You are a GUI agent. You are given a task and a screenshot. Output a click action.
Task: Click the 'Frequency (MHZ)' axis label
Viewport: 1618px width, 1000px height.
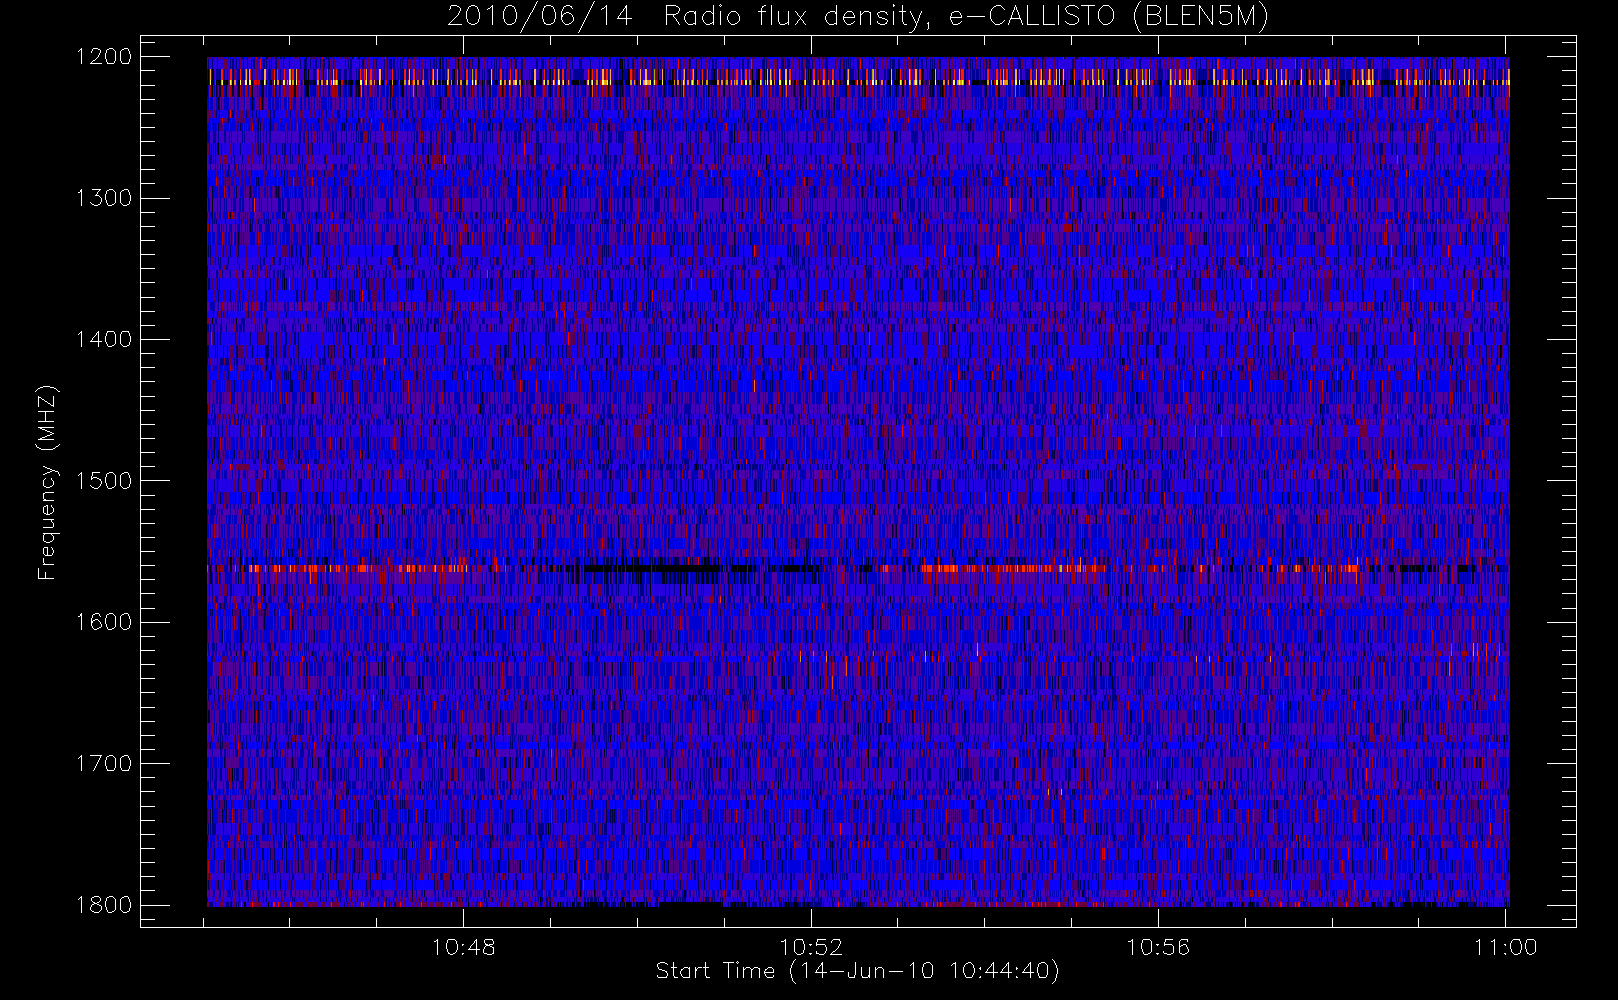coord(47,482)
